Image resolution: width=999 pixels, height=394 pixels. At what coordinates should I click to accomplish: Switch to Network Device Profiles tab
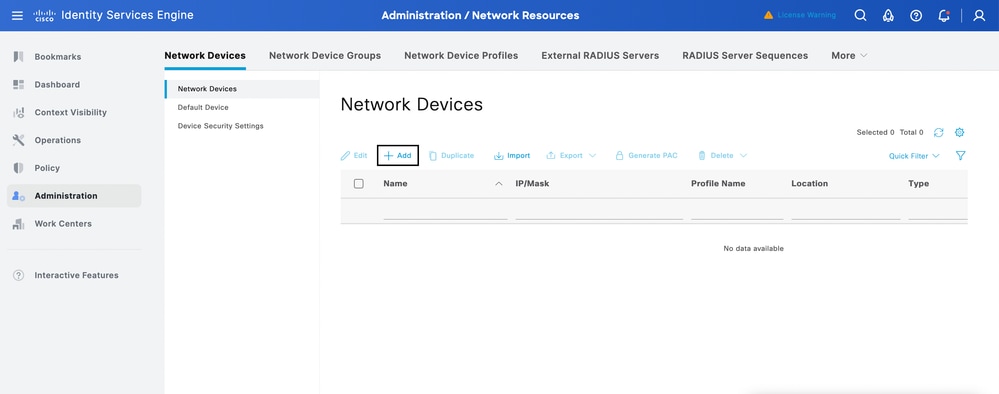[461, 55]
